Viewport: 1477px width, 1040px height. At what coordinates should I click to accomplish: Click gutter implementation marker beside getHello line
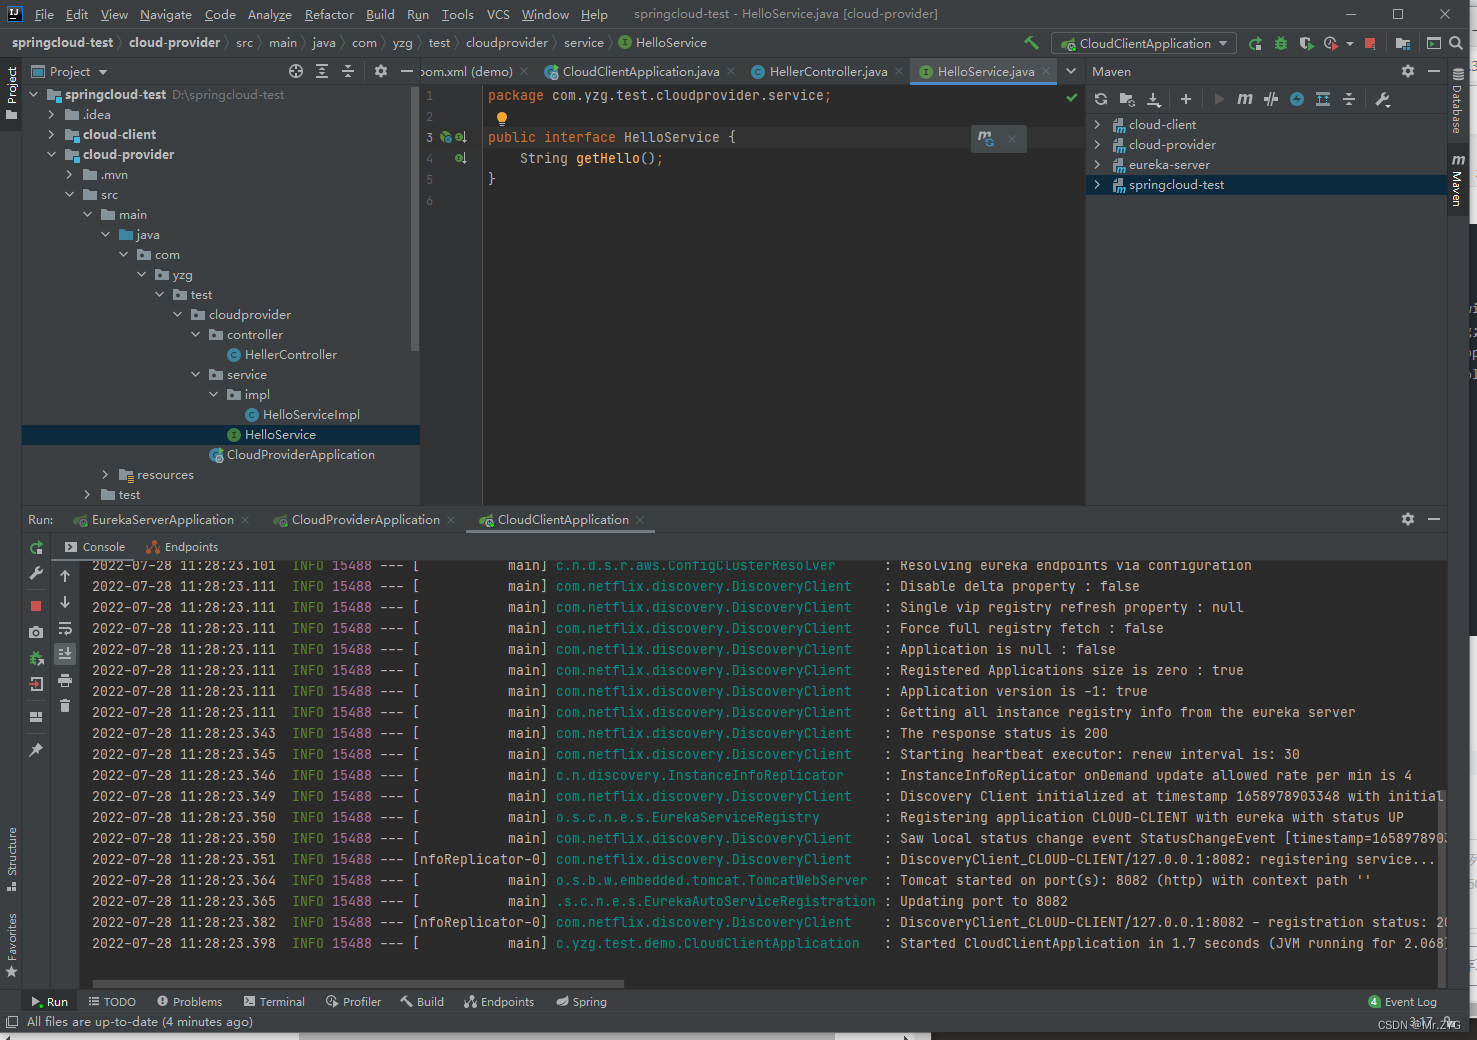click(x=460, y=158)
